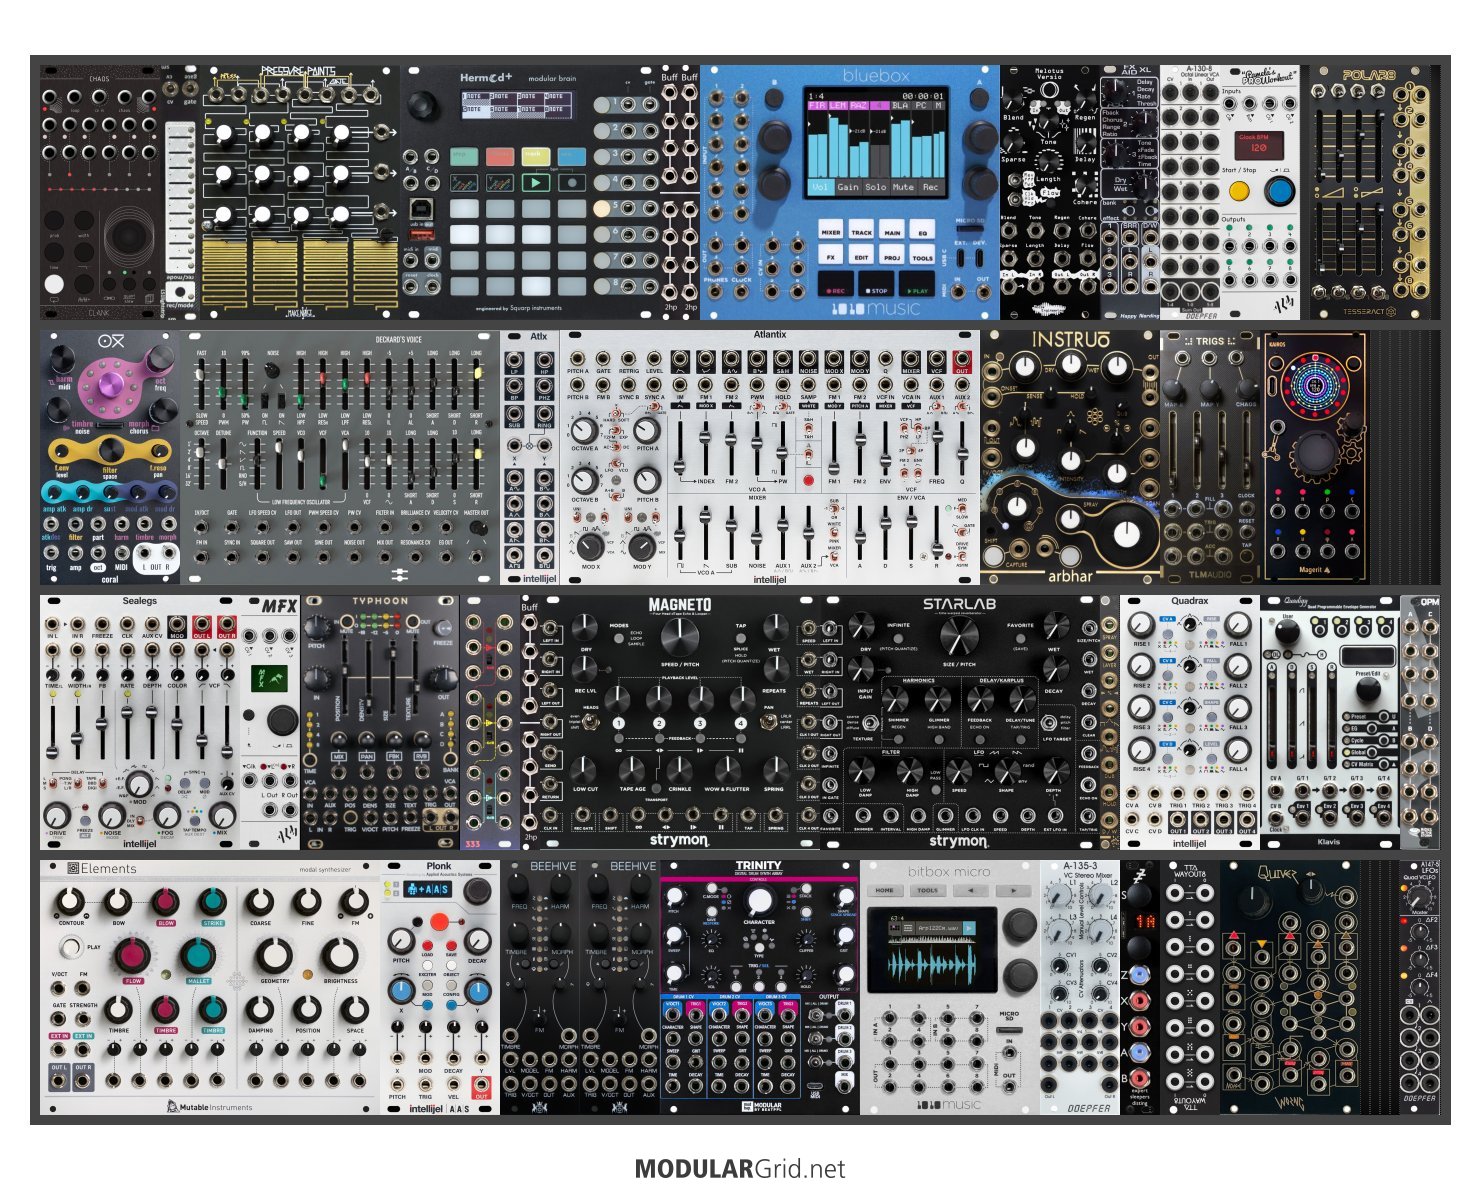Screen dimensions: 1481x1190
Task: Turn the pink metallic knob on OXI Coral
Action: pos(111,385)
